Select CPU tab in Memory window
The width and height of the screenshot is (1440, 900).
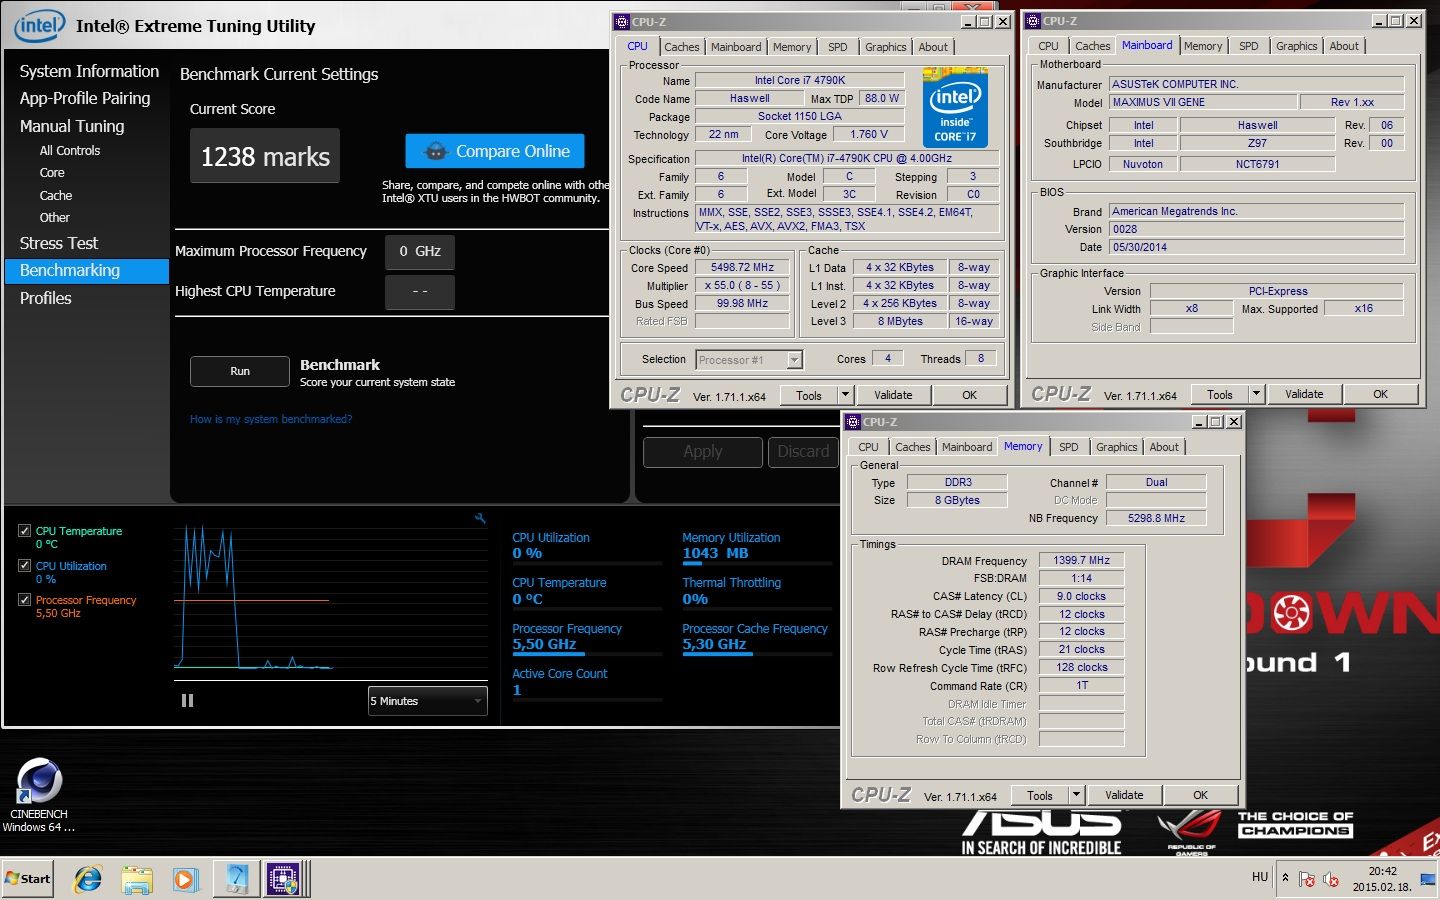868,447
